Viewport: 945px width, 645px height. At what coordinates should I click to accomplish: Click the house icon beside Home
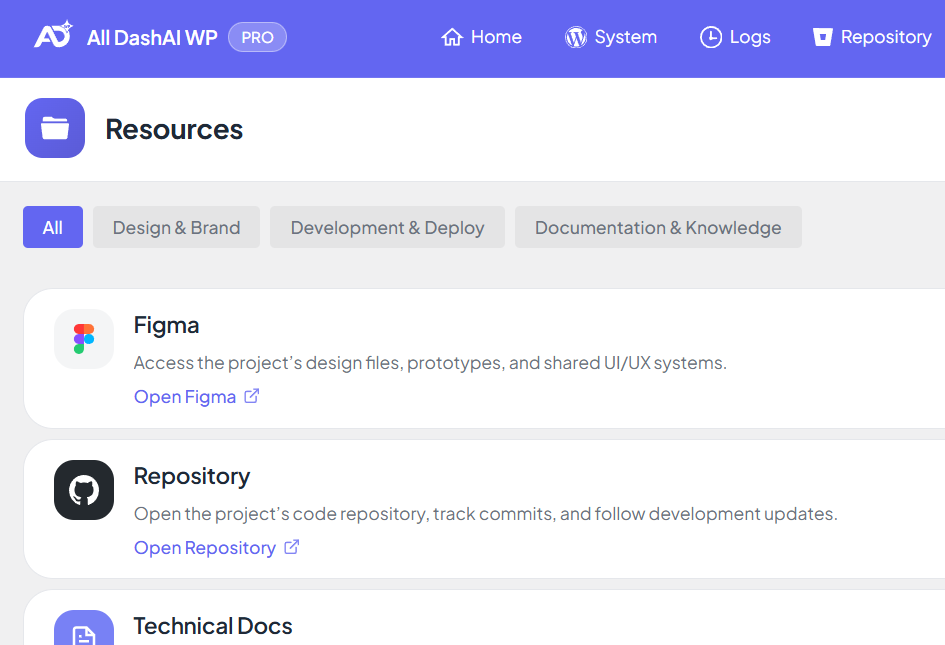(452, 38)
